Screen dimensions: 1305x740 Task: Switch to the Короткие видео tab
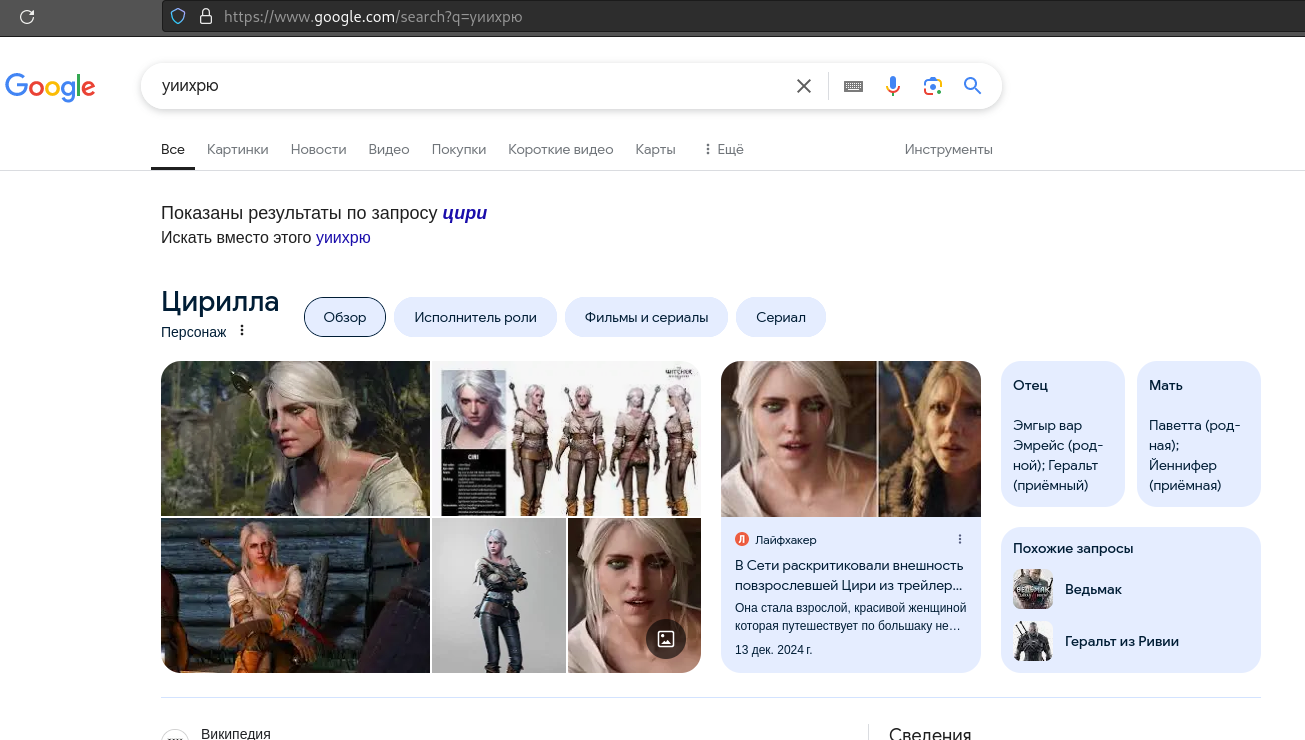tap(561, 149)
